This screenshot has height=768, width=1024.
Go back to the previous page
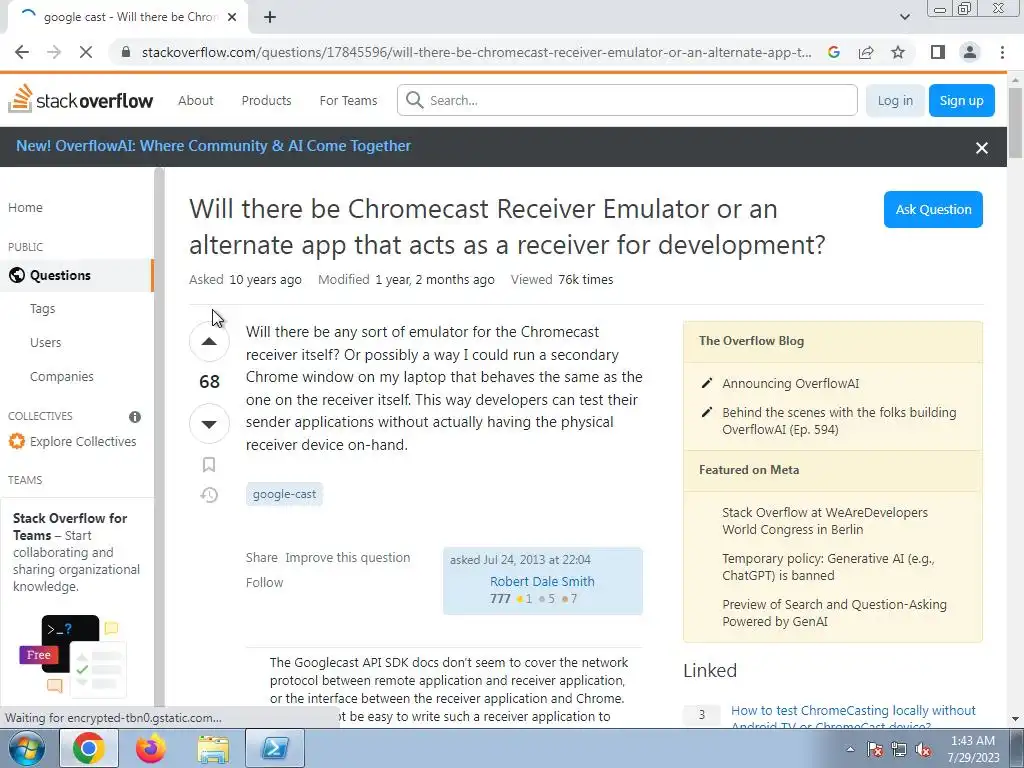point(22,52)
